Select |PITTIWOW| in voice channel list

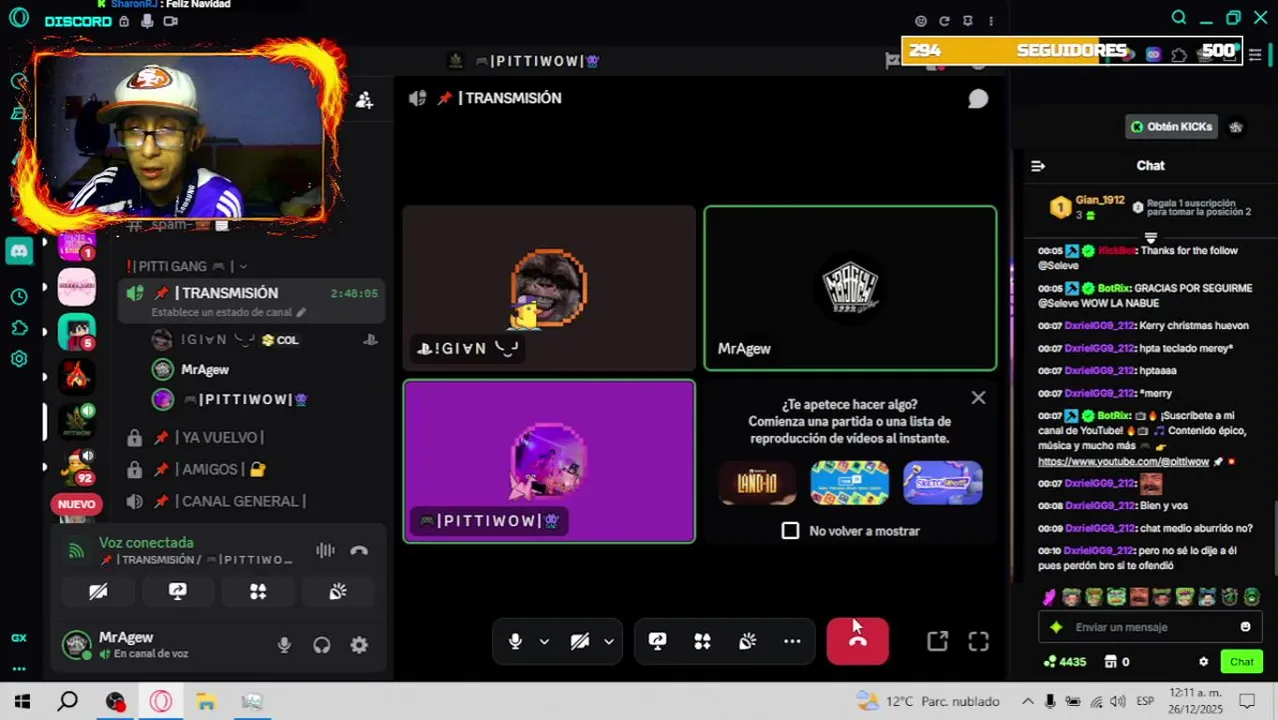(x=245, y=399)
